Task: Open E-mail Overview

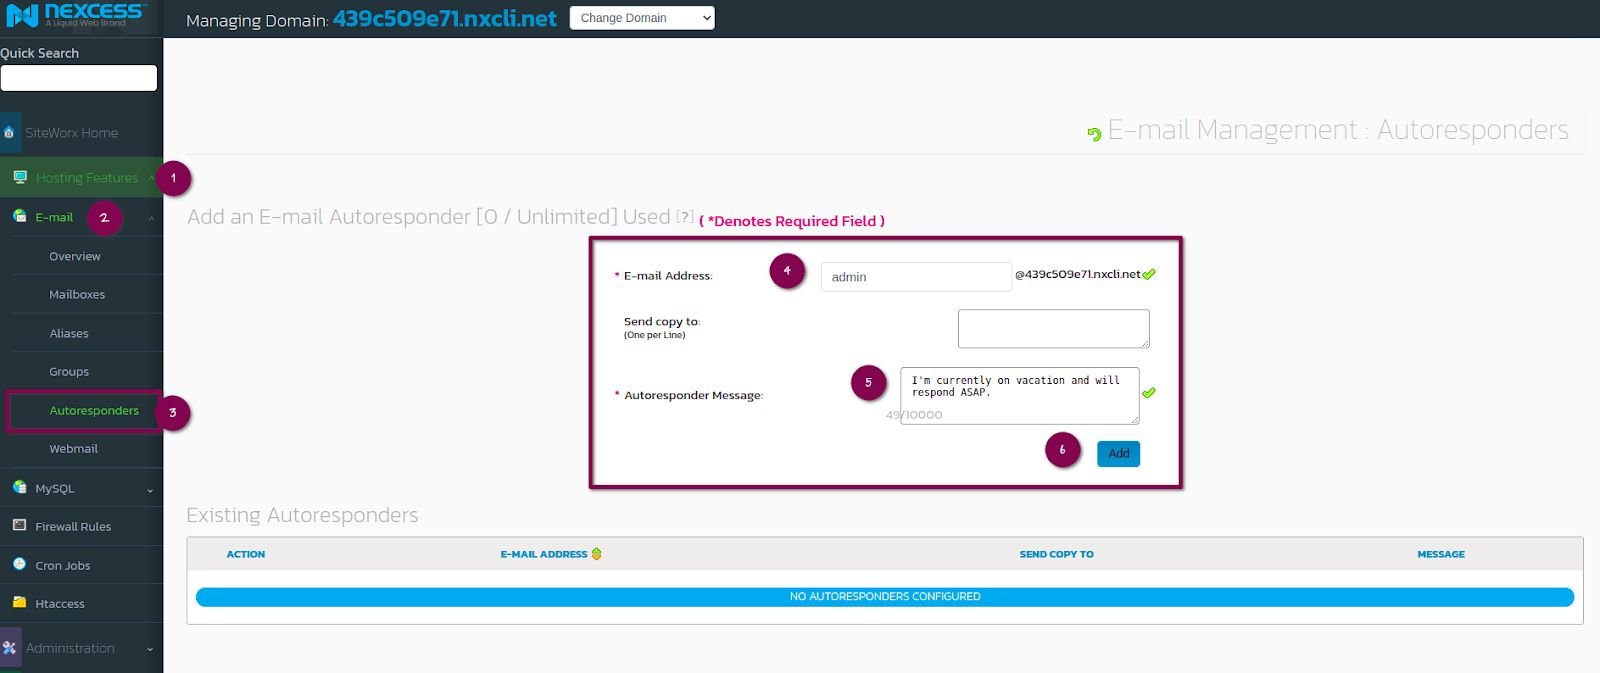Action: click(x=75, y=257)
